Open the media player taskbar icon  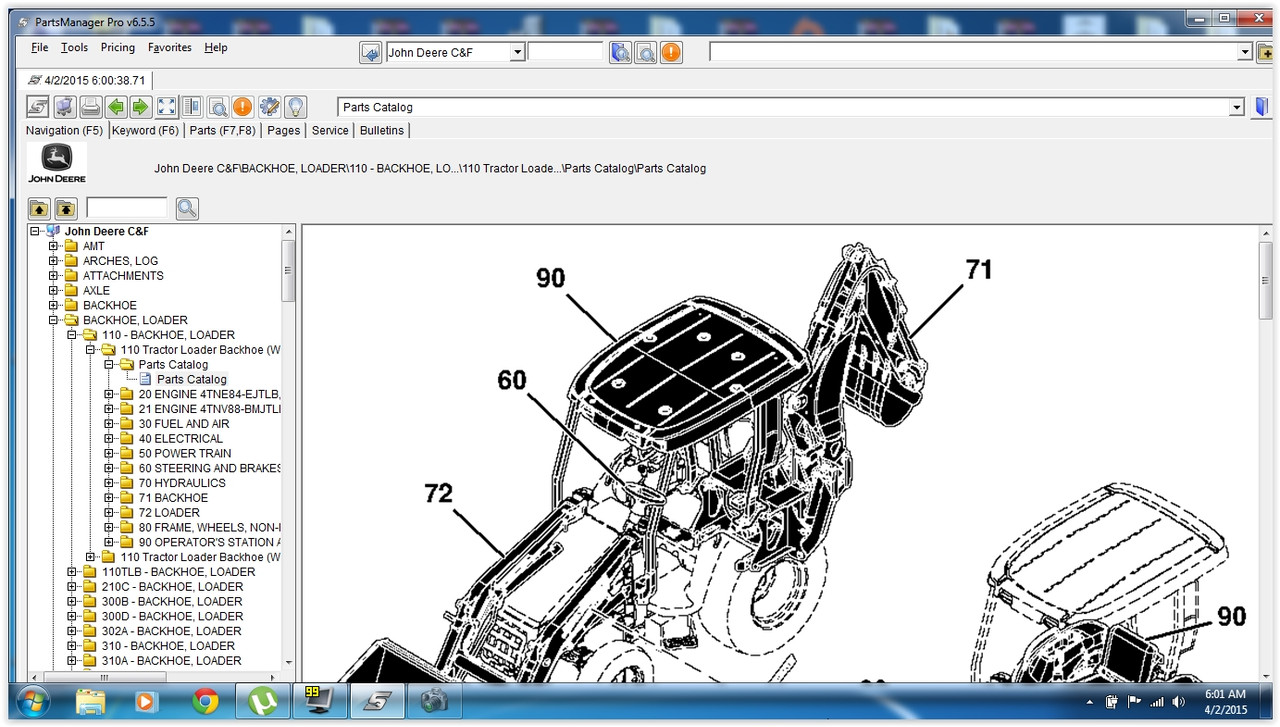click(146, 702)
